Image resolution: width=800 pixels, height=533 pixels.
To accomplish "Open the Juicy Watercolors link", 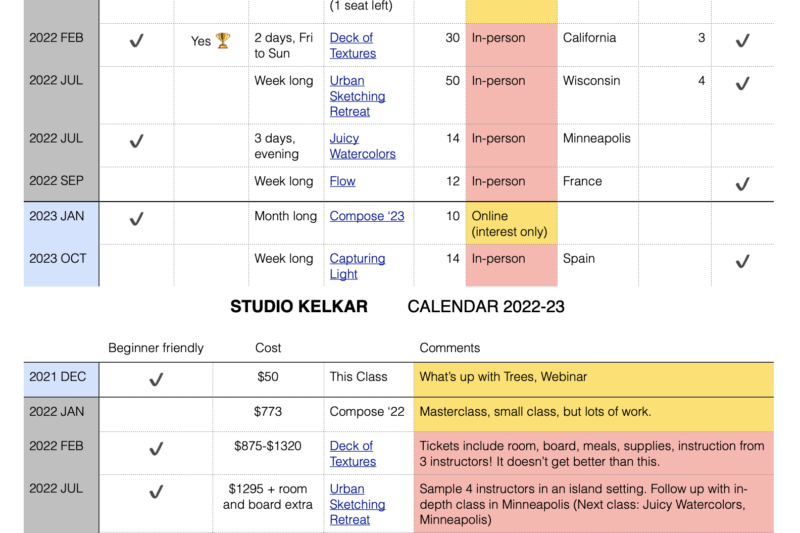I will click(362, 146).
